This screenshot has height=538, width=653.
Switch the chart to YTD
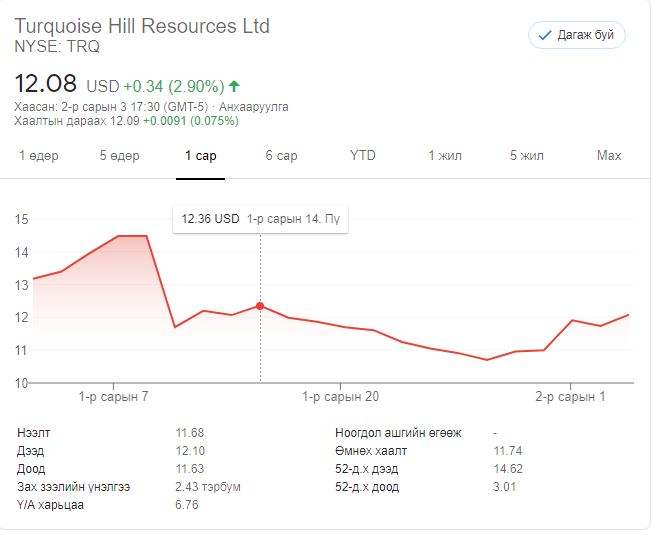363,156
